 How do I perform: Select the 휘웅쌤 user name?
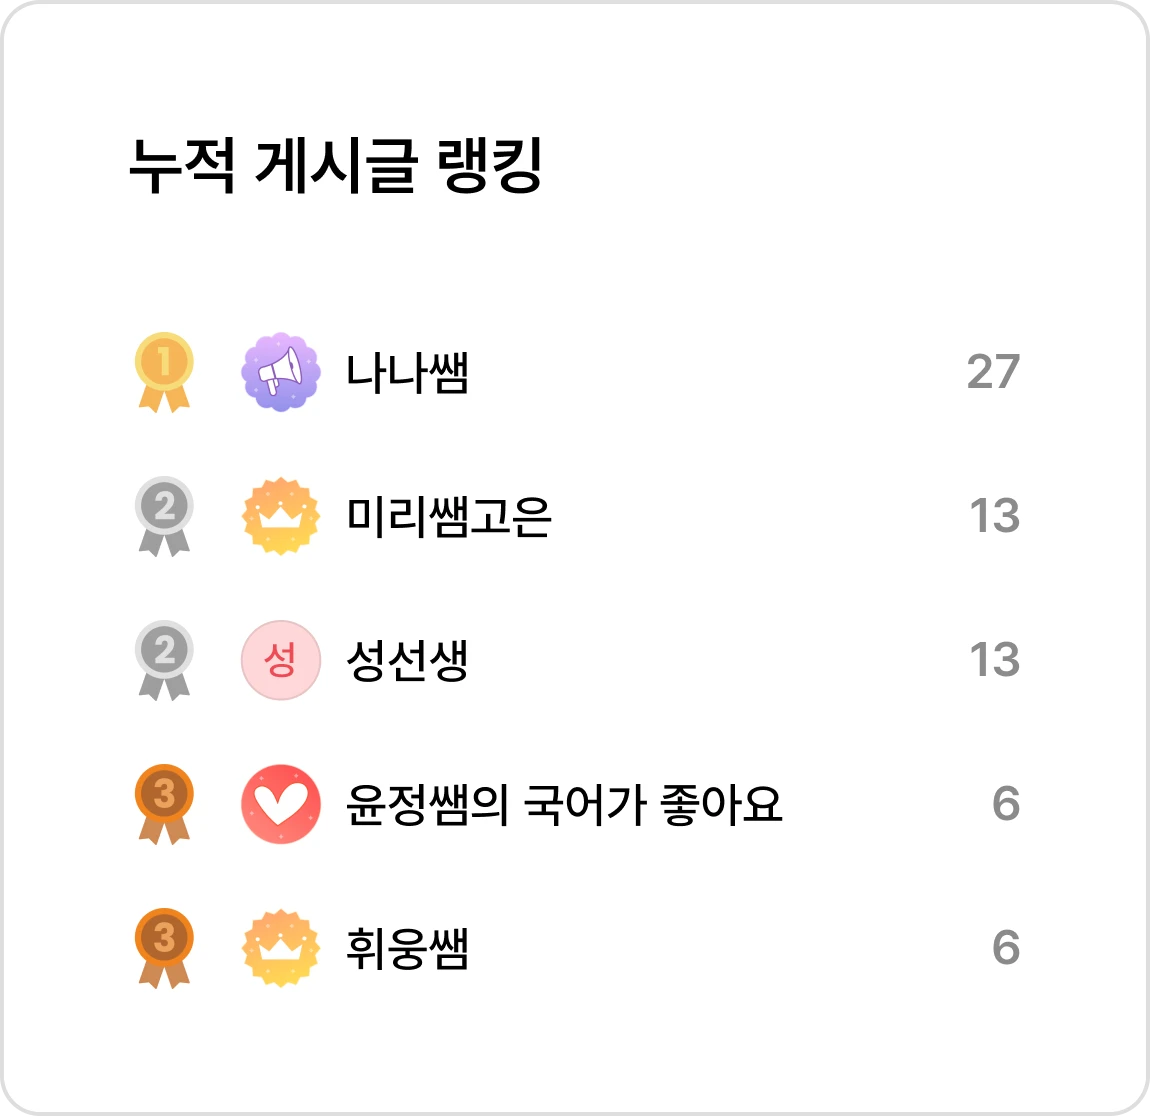click(407, 949)
